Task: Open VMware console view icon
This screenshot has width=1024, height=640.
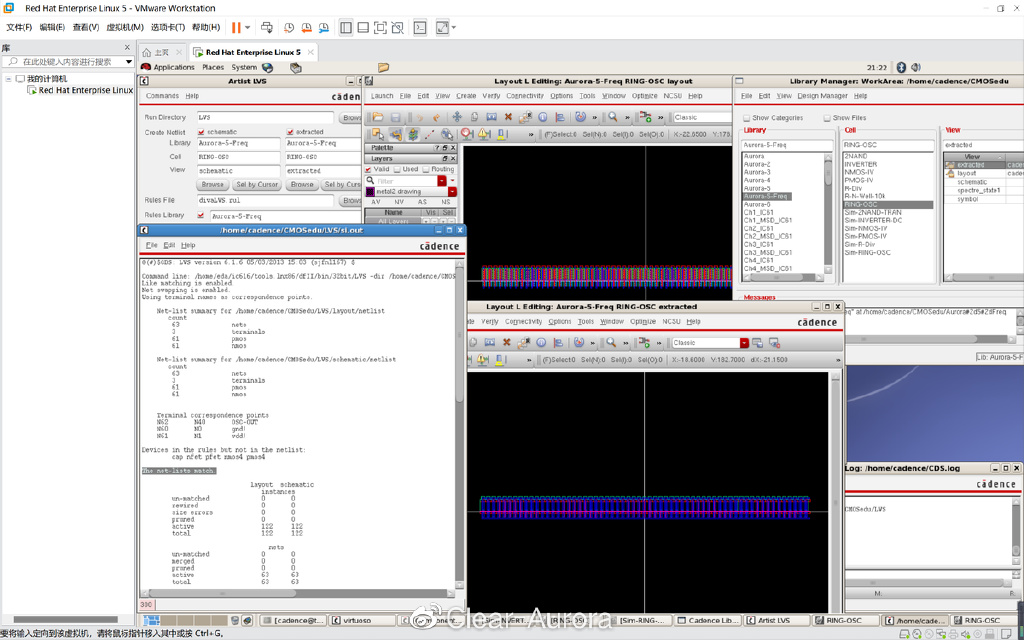Action: [x=421, y=27]
